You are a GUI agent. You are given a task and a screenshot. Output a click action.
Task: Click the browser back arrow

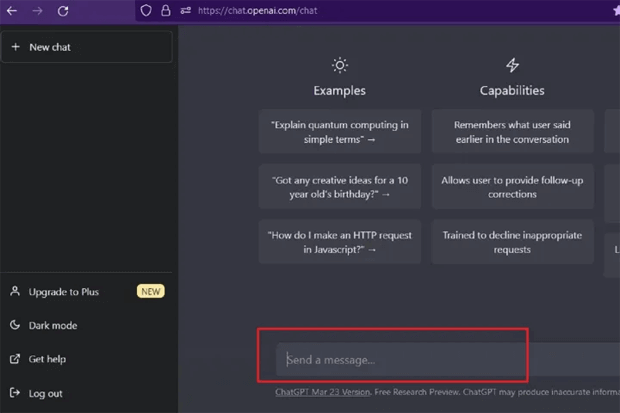12,10
